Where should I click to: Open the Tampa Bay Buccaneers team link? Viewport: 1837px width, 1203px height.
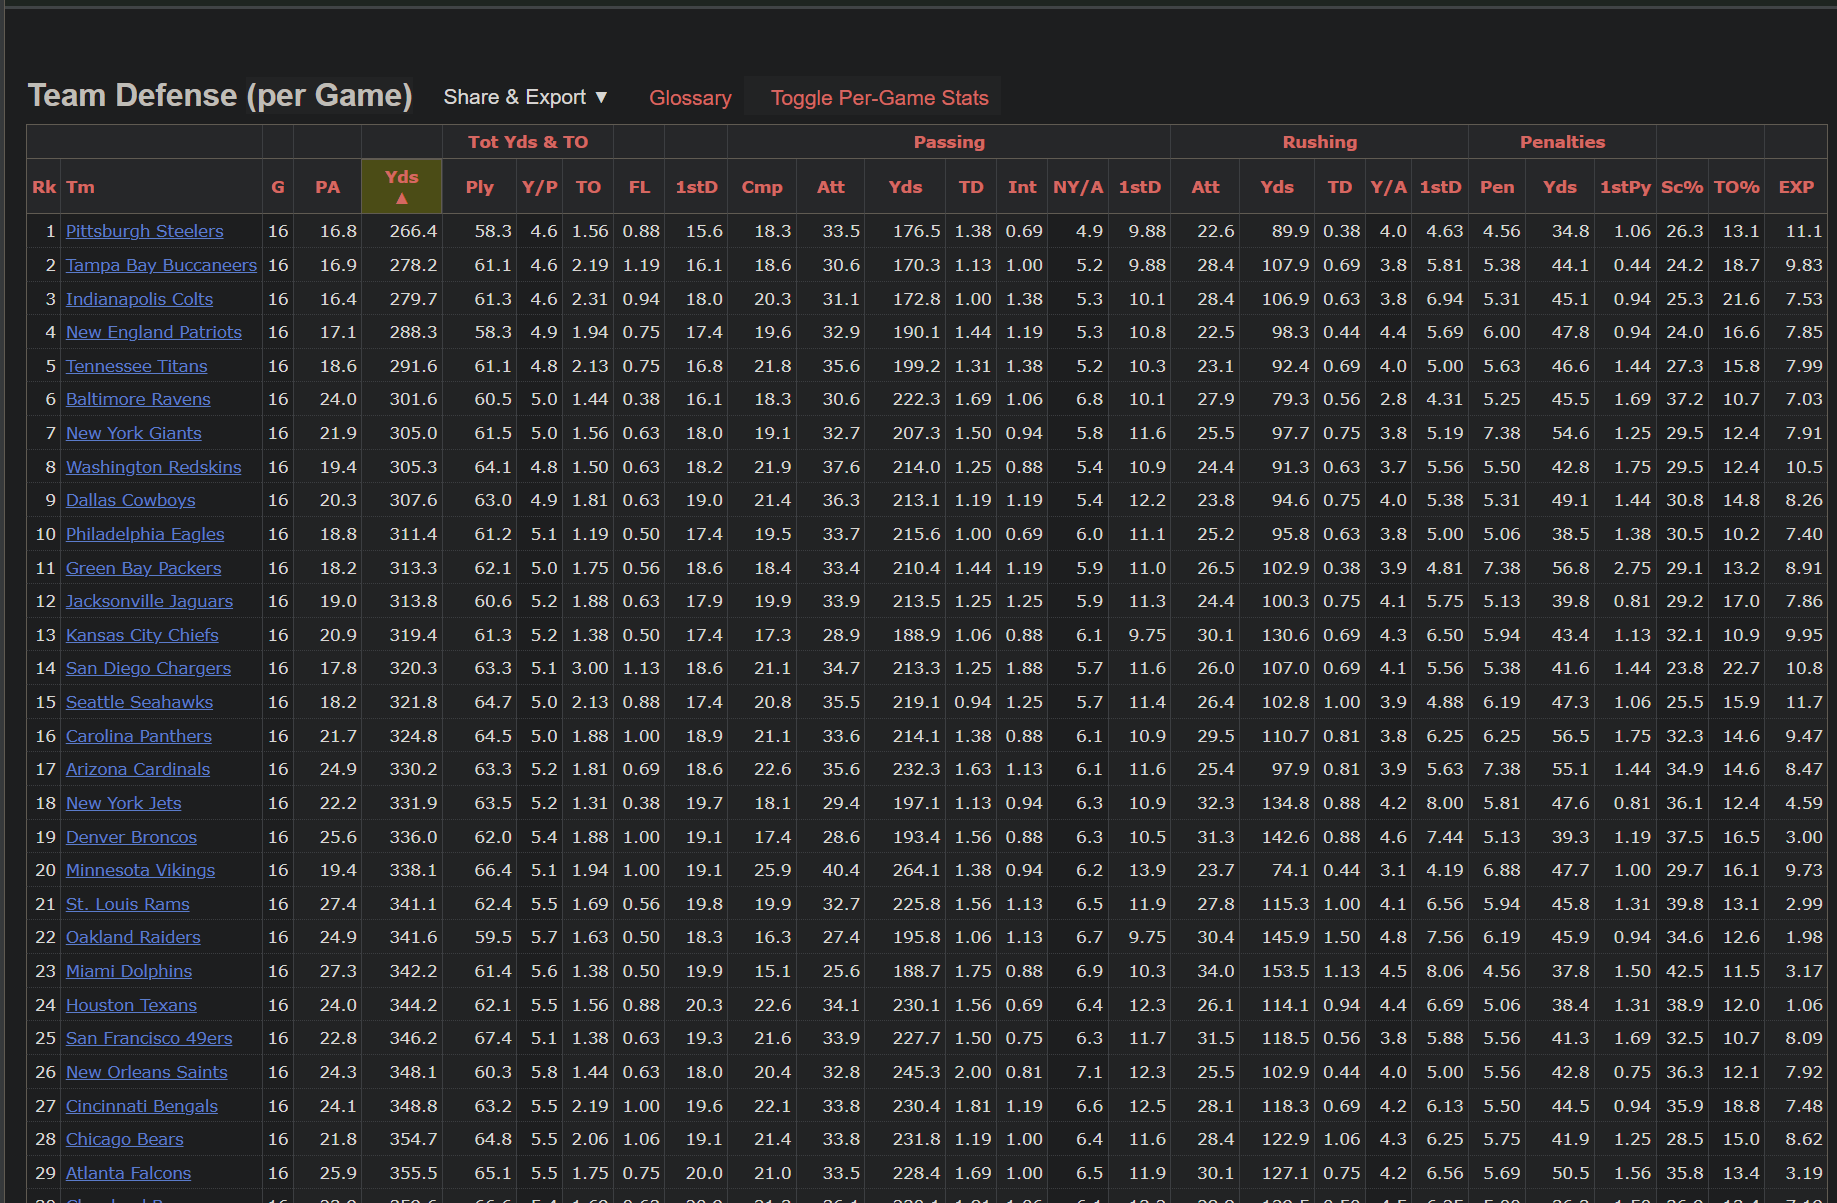161,265
